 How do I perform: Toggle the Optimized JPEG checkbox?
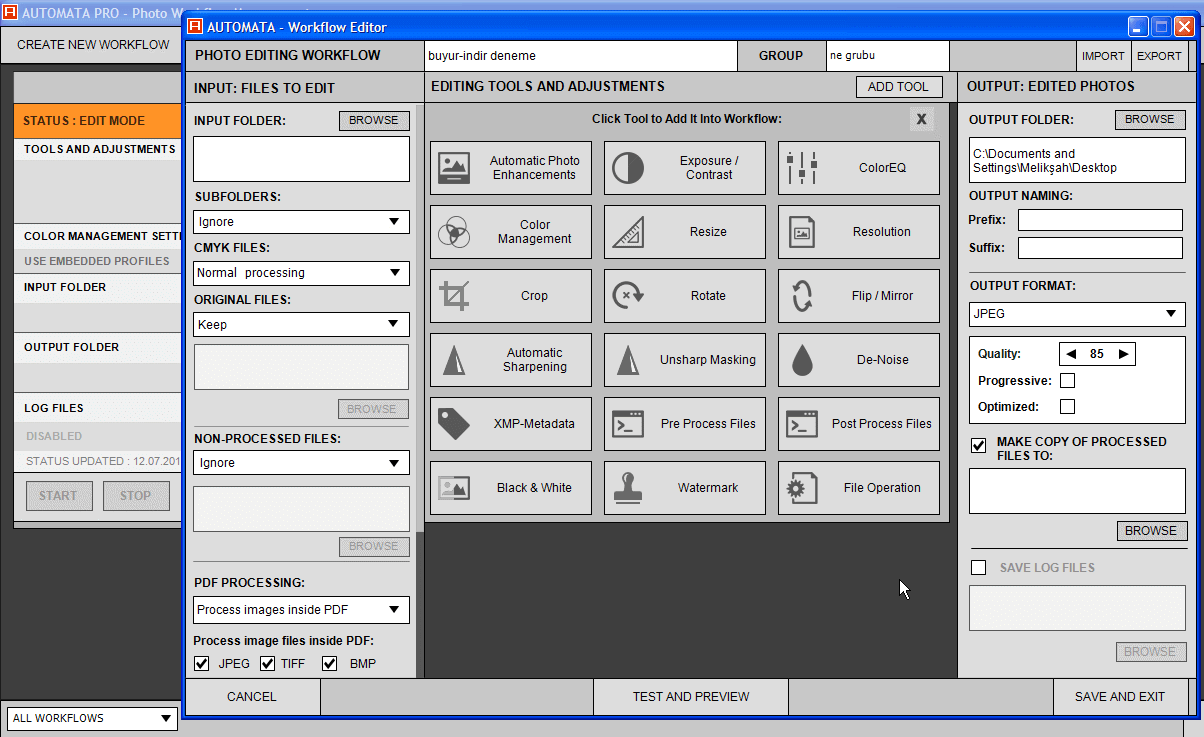1067,407
